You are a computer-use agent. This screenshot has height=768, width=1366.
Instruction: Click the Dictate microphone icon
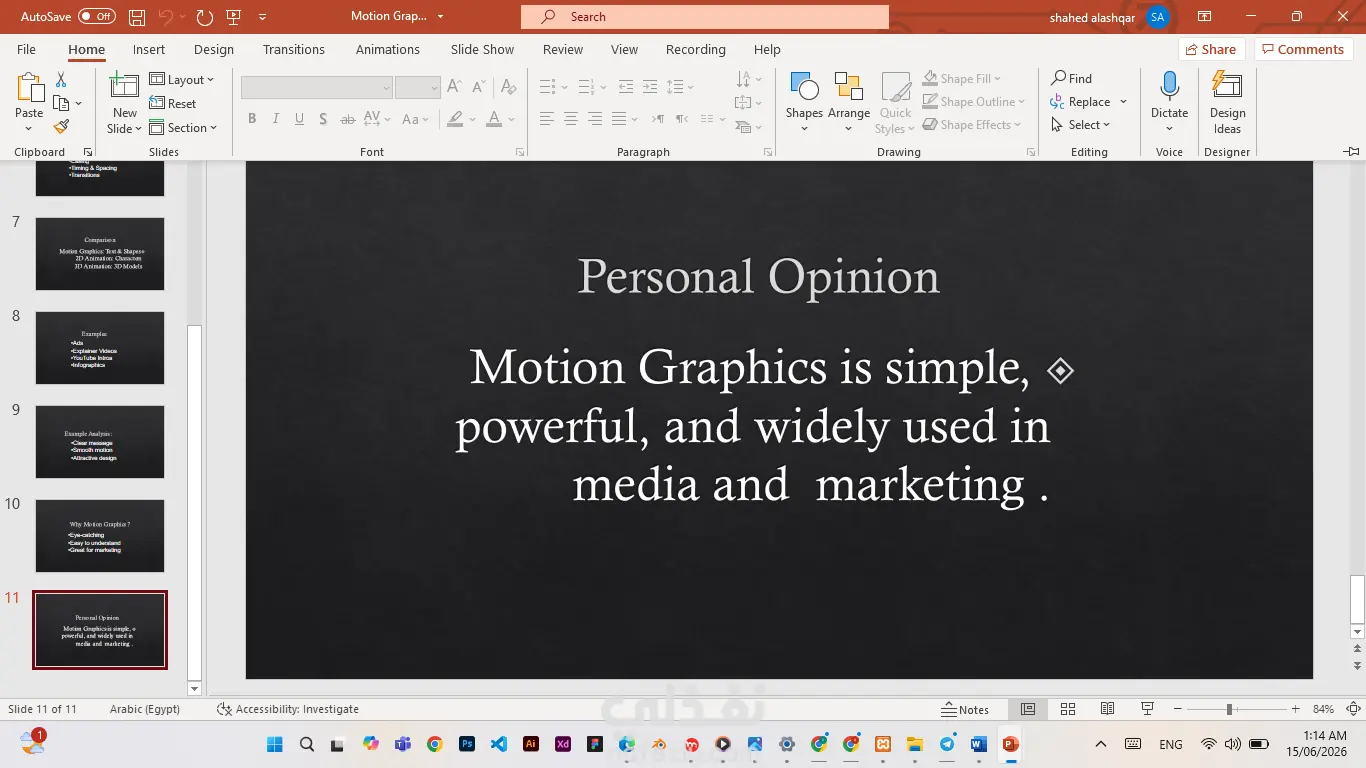tap(1169, 86)
